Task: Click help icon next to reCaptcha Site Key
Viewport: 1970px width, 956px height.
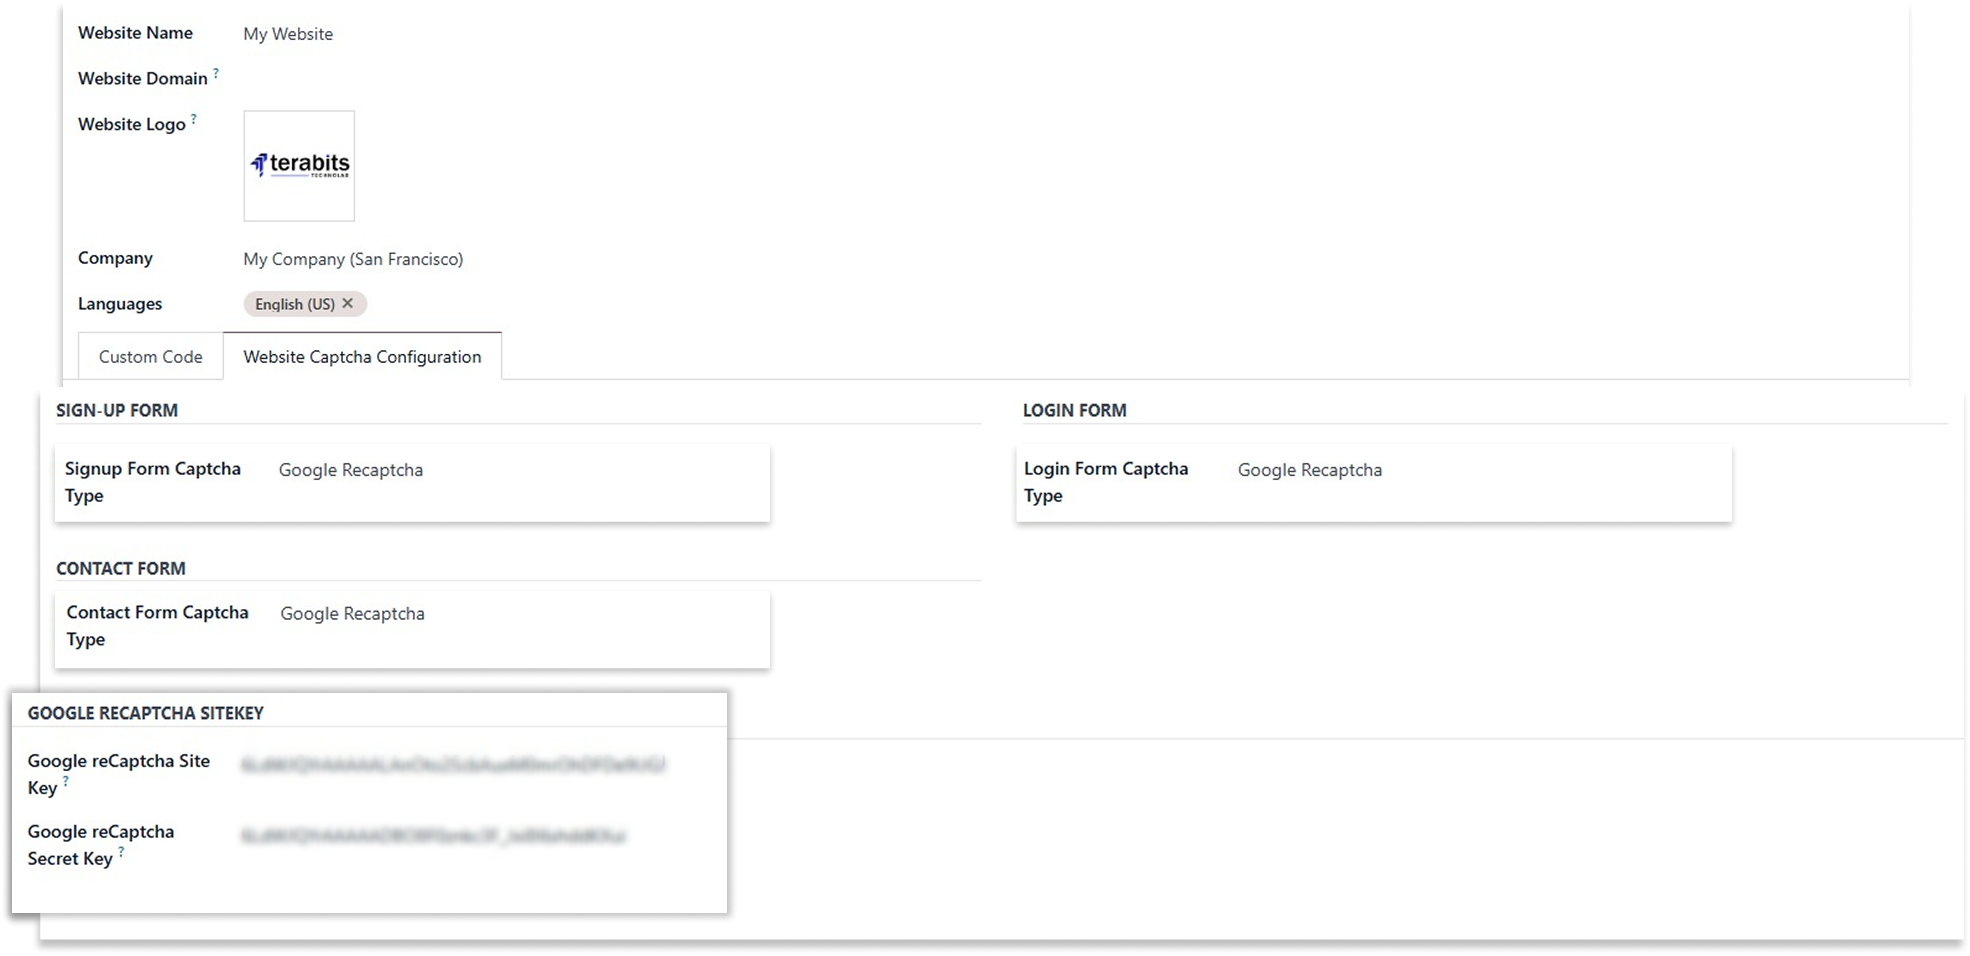Action: 66,781
